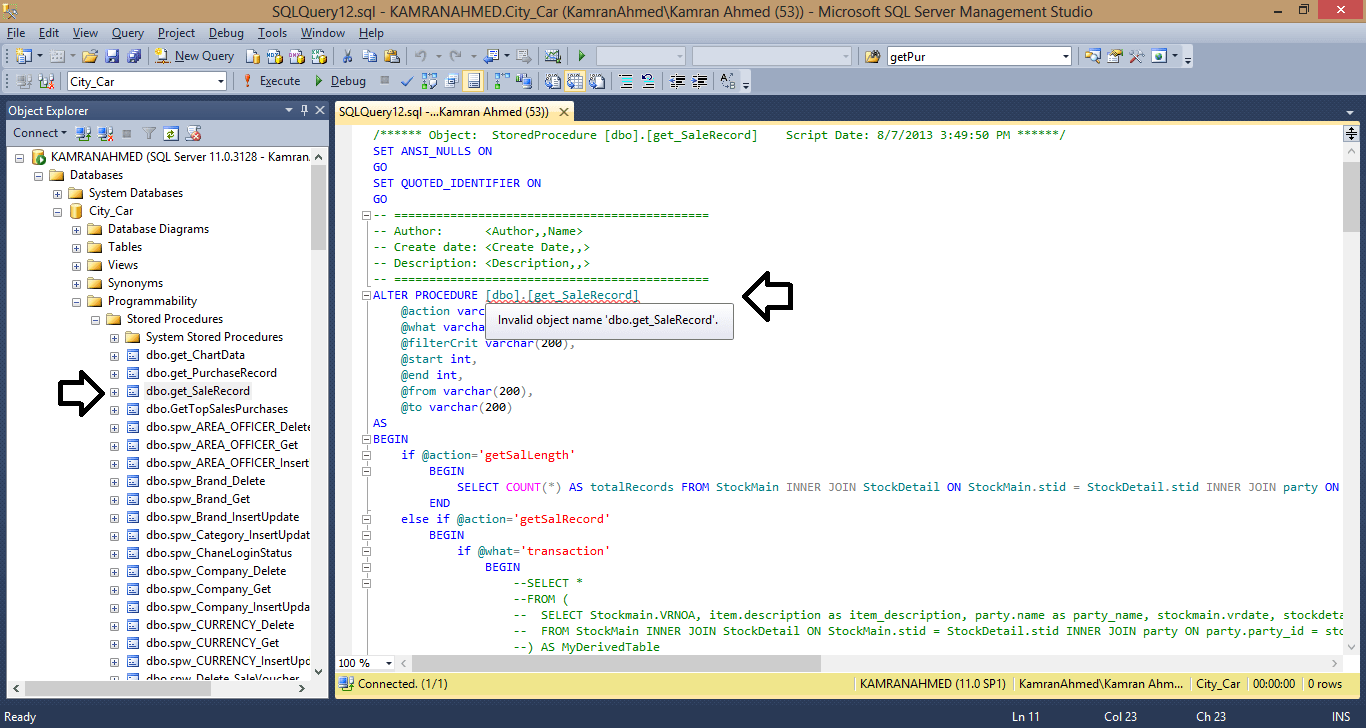Click the Save All icon
The image size is (1366, 728).
[x=133, y=56]
